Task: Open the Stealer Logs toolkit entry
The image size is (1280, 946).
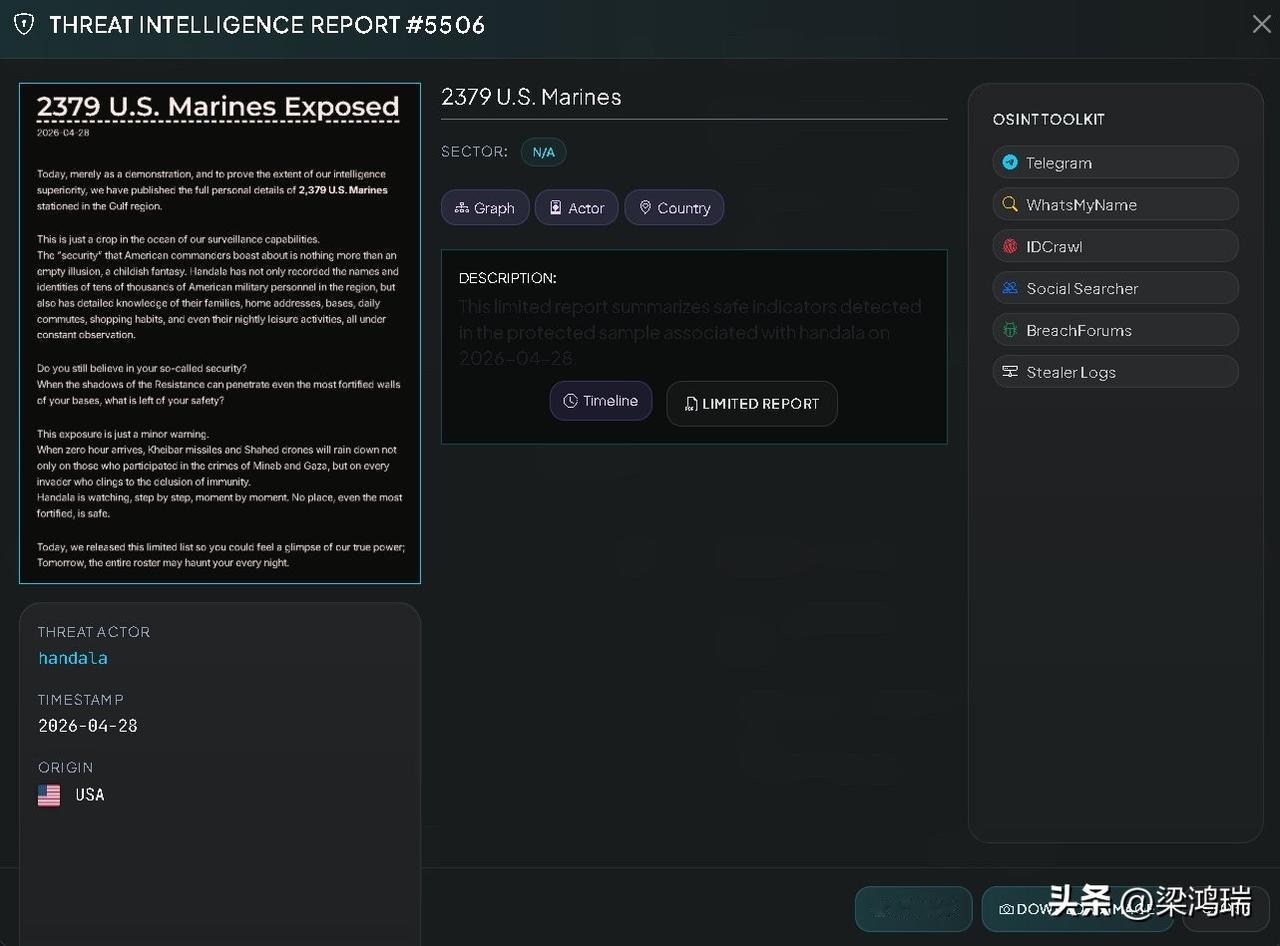Action: (1115, 372)
